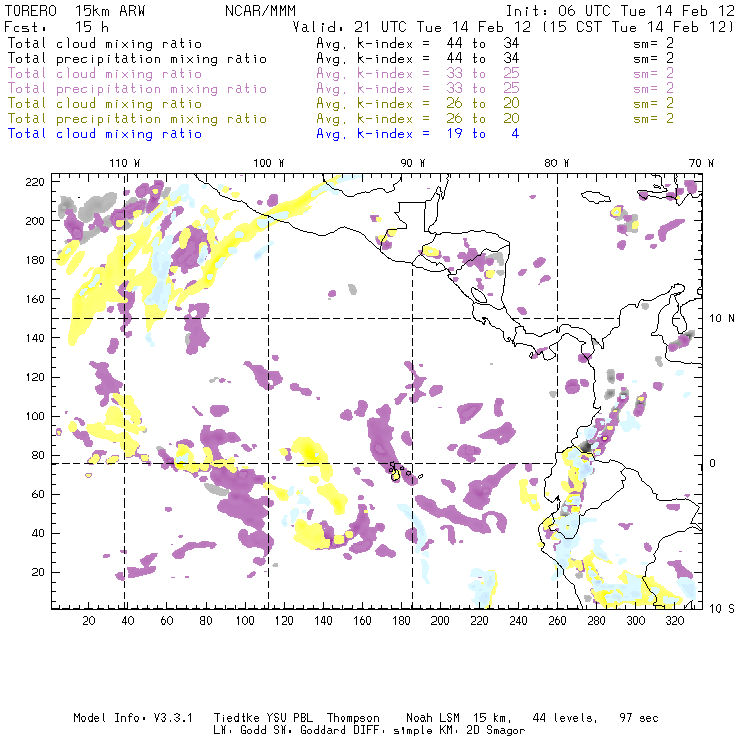Click 'Tiedtke' in model info line

(x=236, y=718)
